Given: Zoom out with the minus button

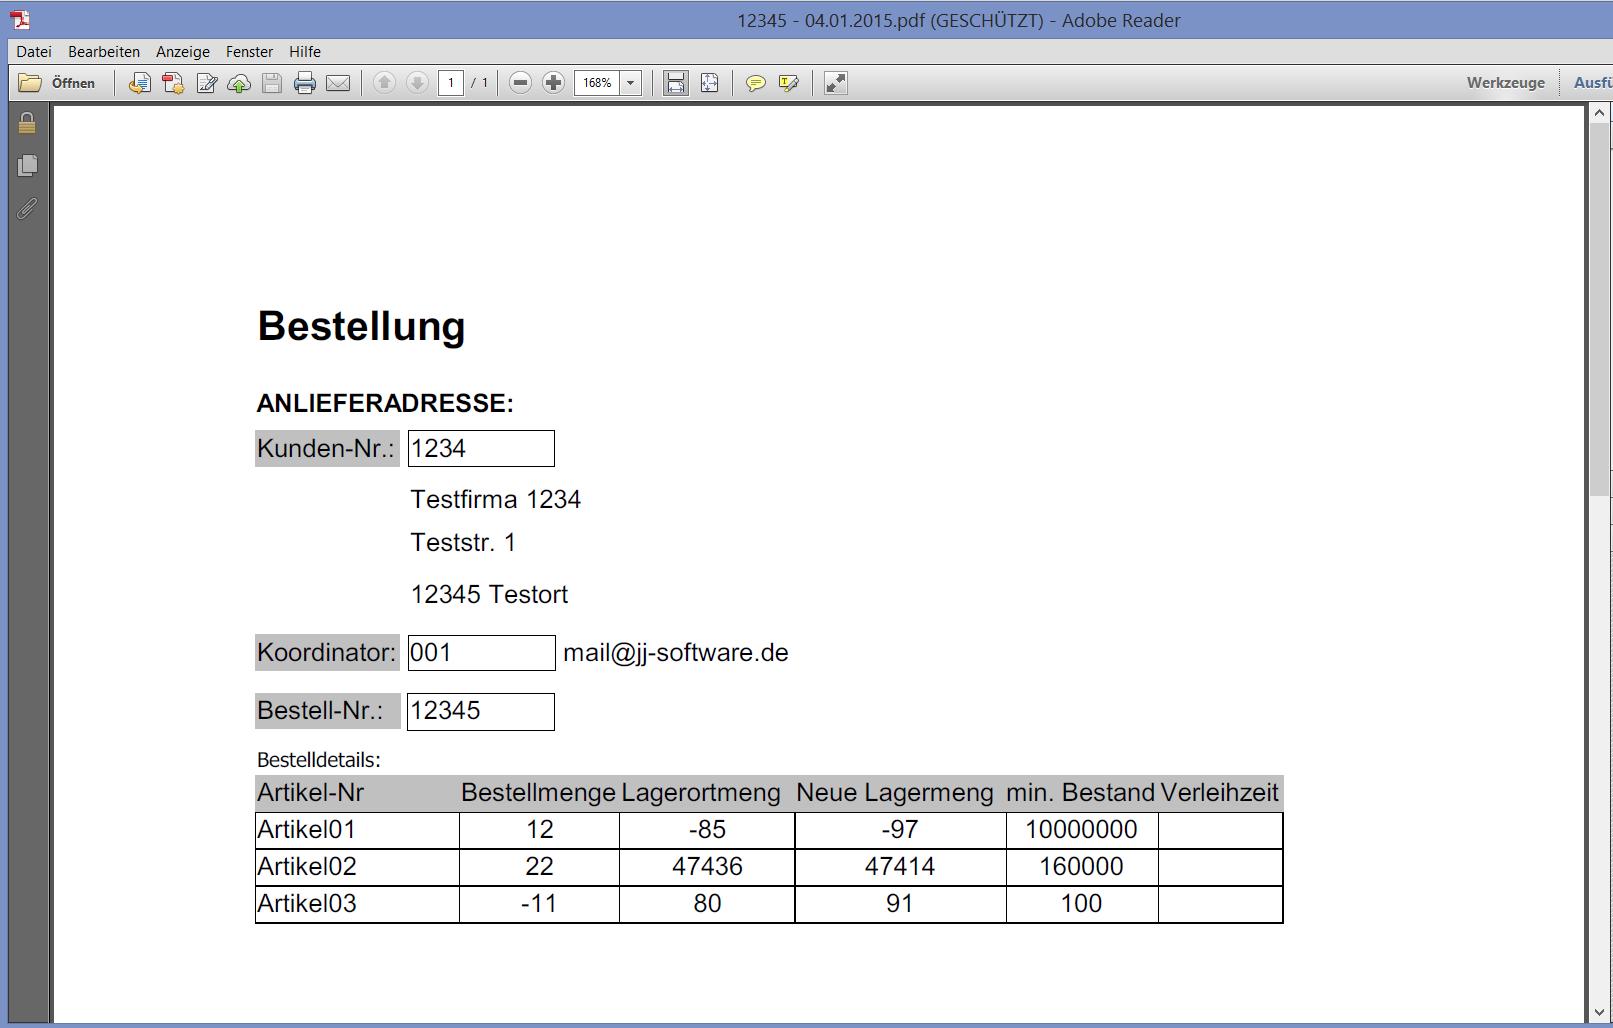Looking at the screenshot, I should tap(520, 83).
